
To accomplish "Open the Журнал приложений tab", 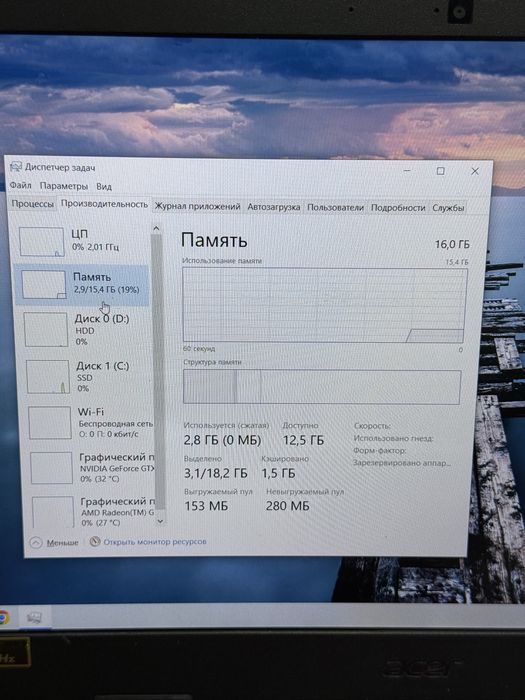I will click(197, 207).
